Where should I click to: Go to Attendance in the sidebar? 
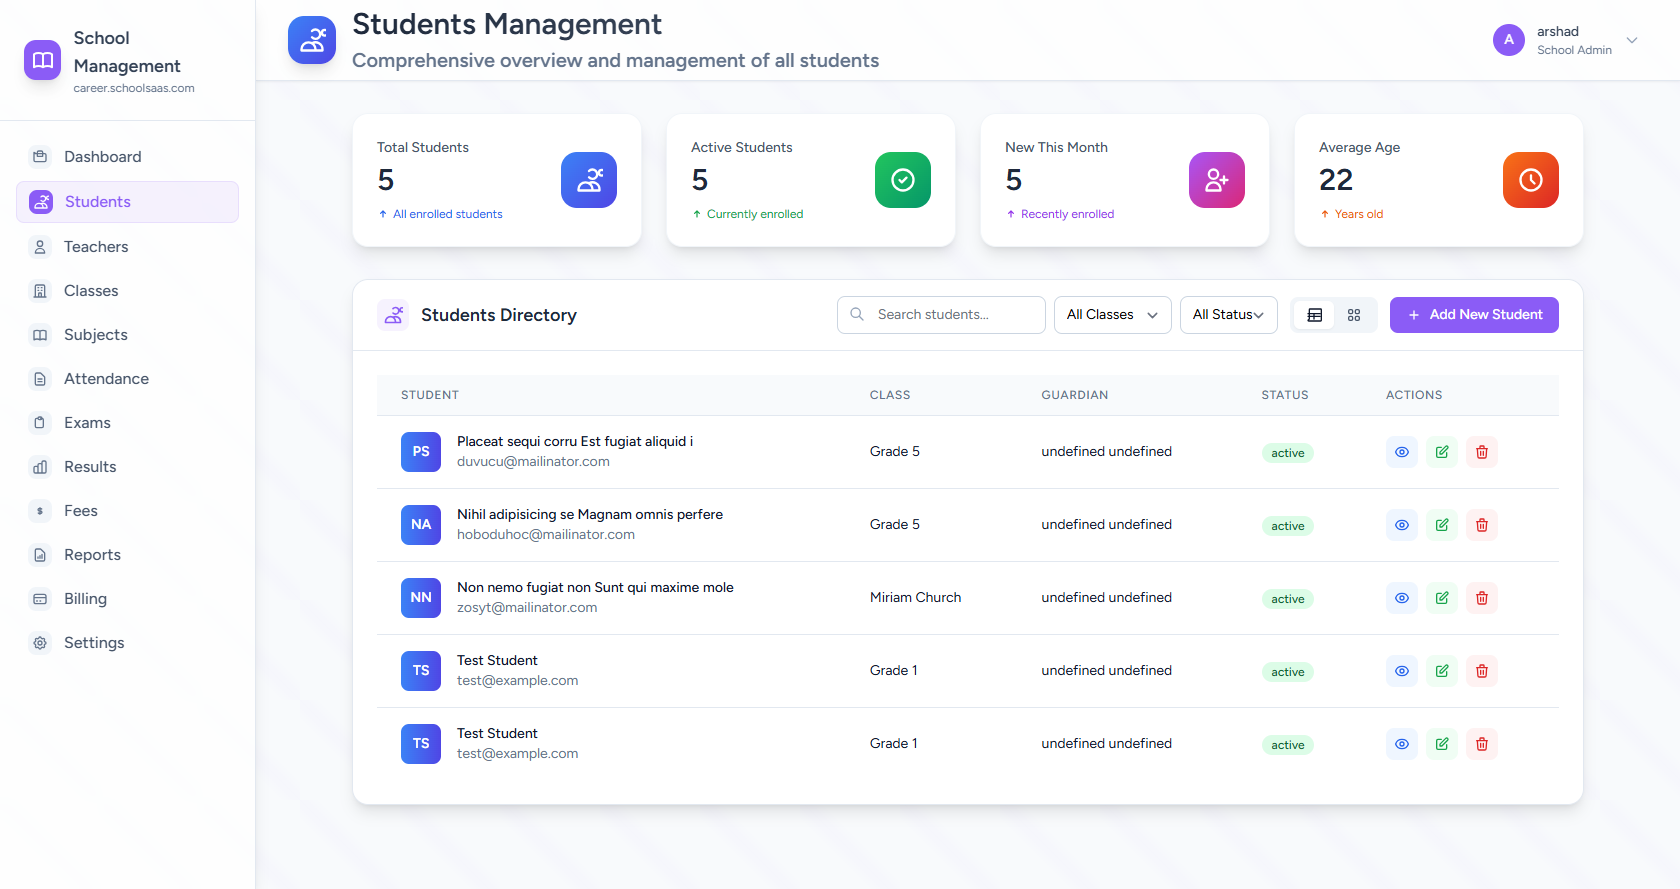(x=106, y=379)
